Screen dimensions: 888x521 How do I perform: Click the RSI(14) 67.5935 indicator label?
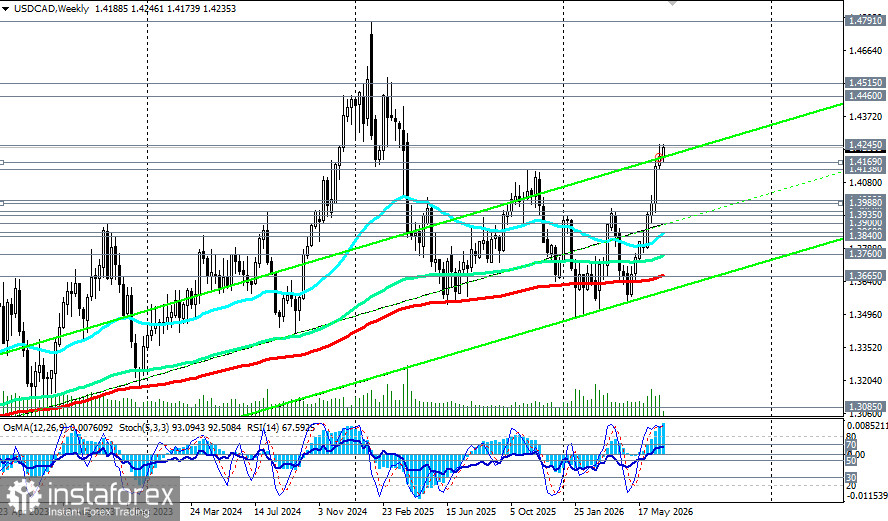tap(280, 428)
